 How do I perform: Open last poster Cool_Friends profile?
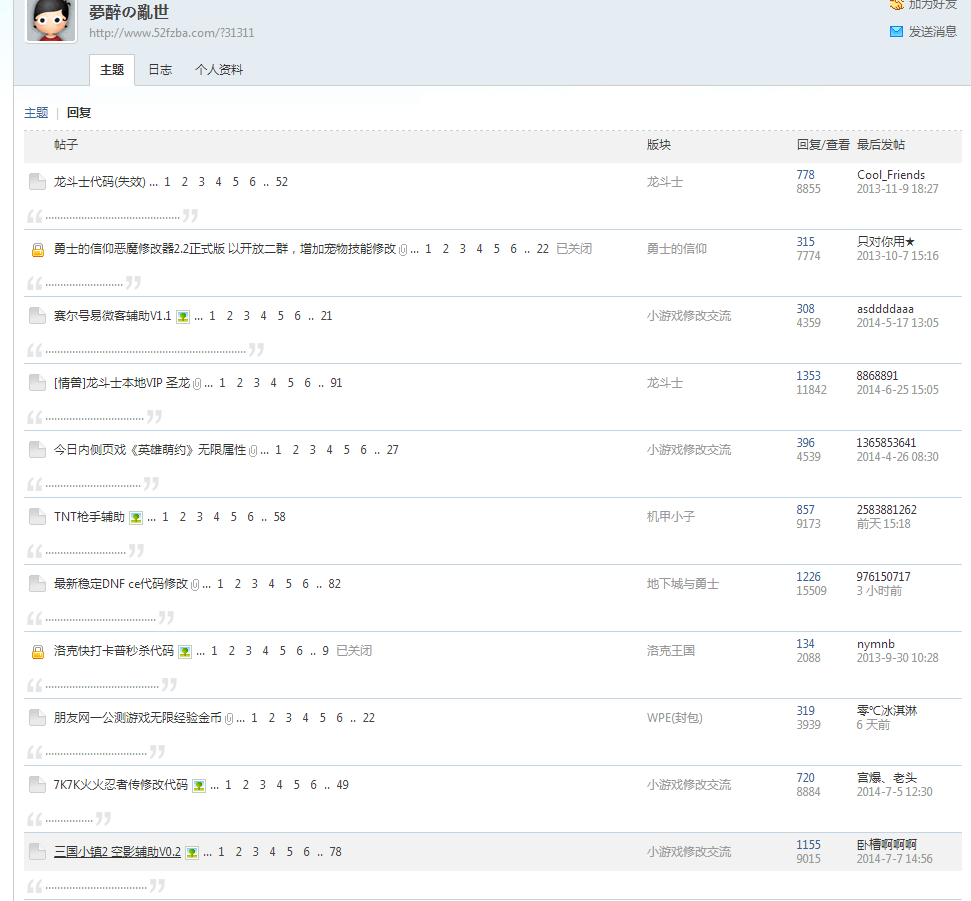click(890, 175)
